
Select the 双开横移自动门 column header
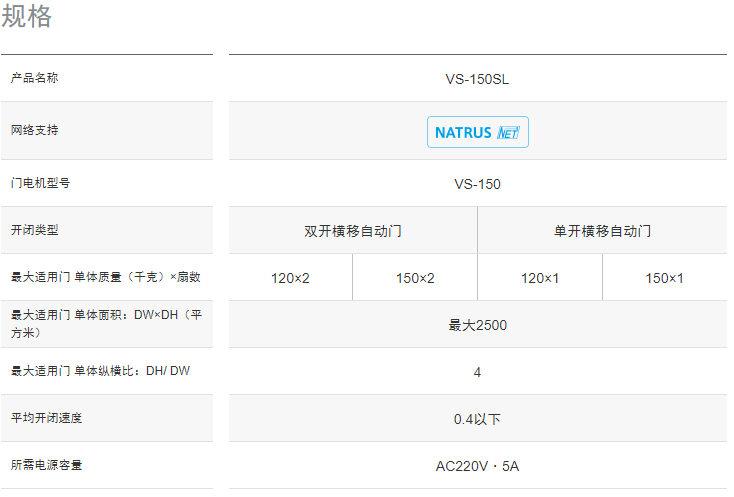(353, 231)
